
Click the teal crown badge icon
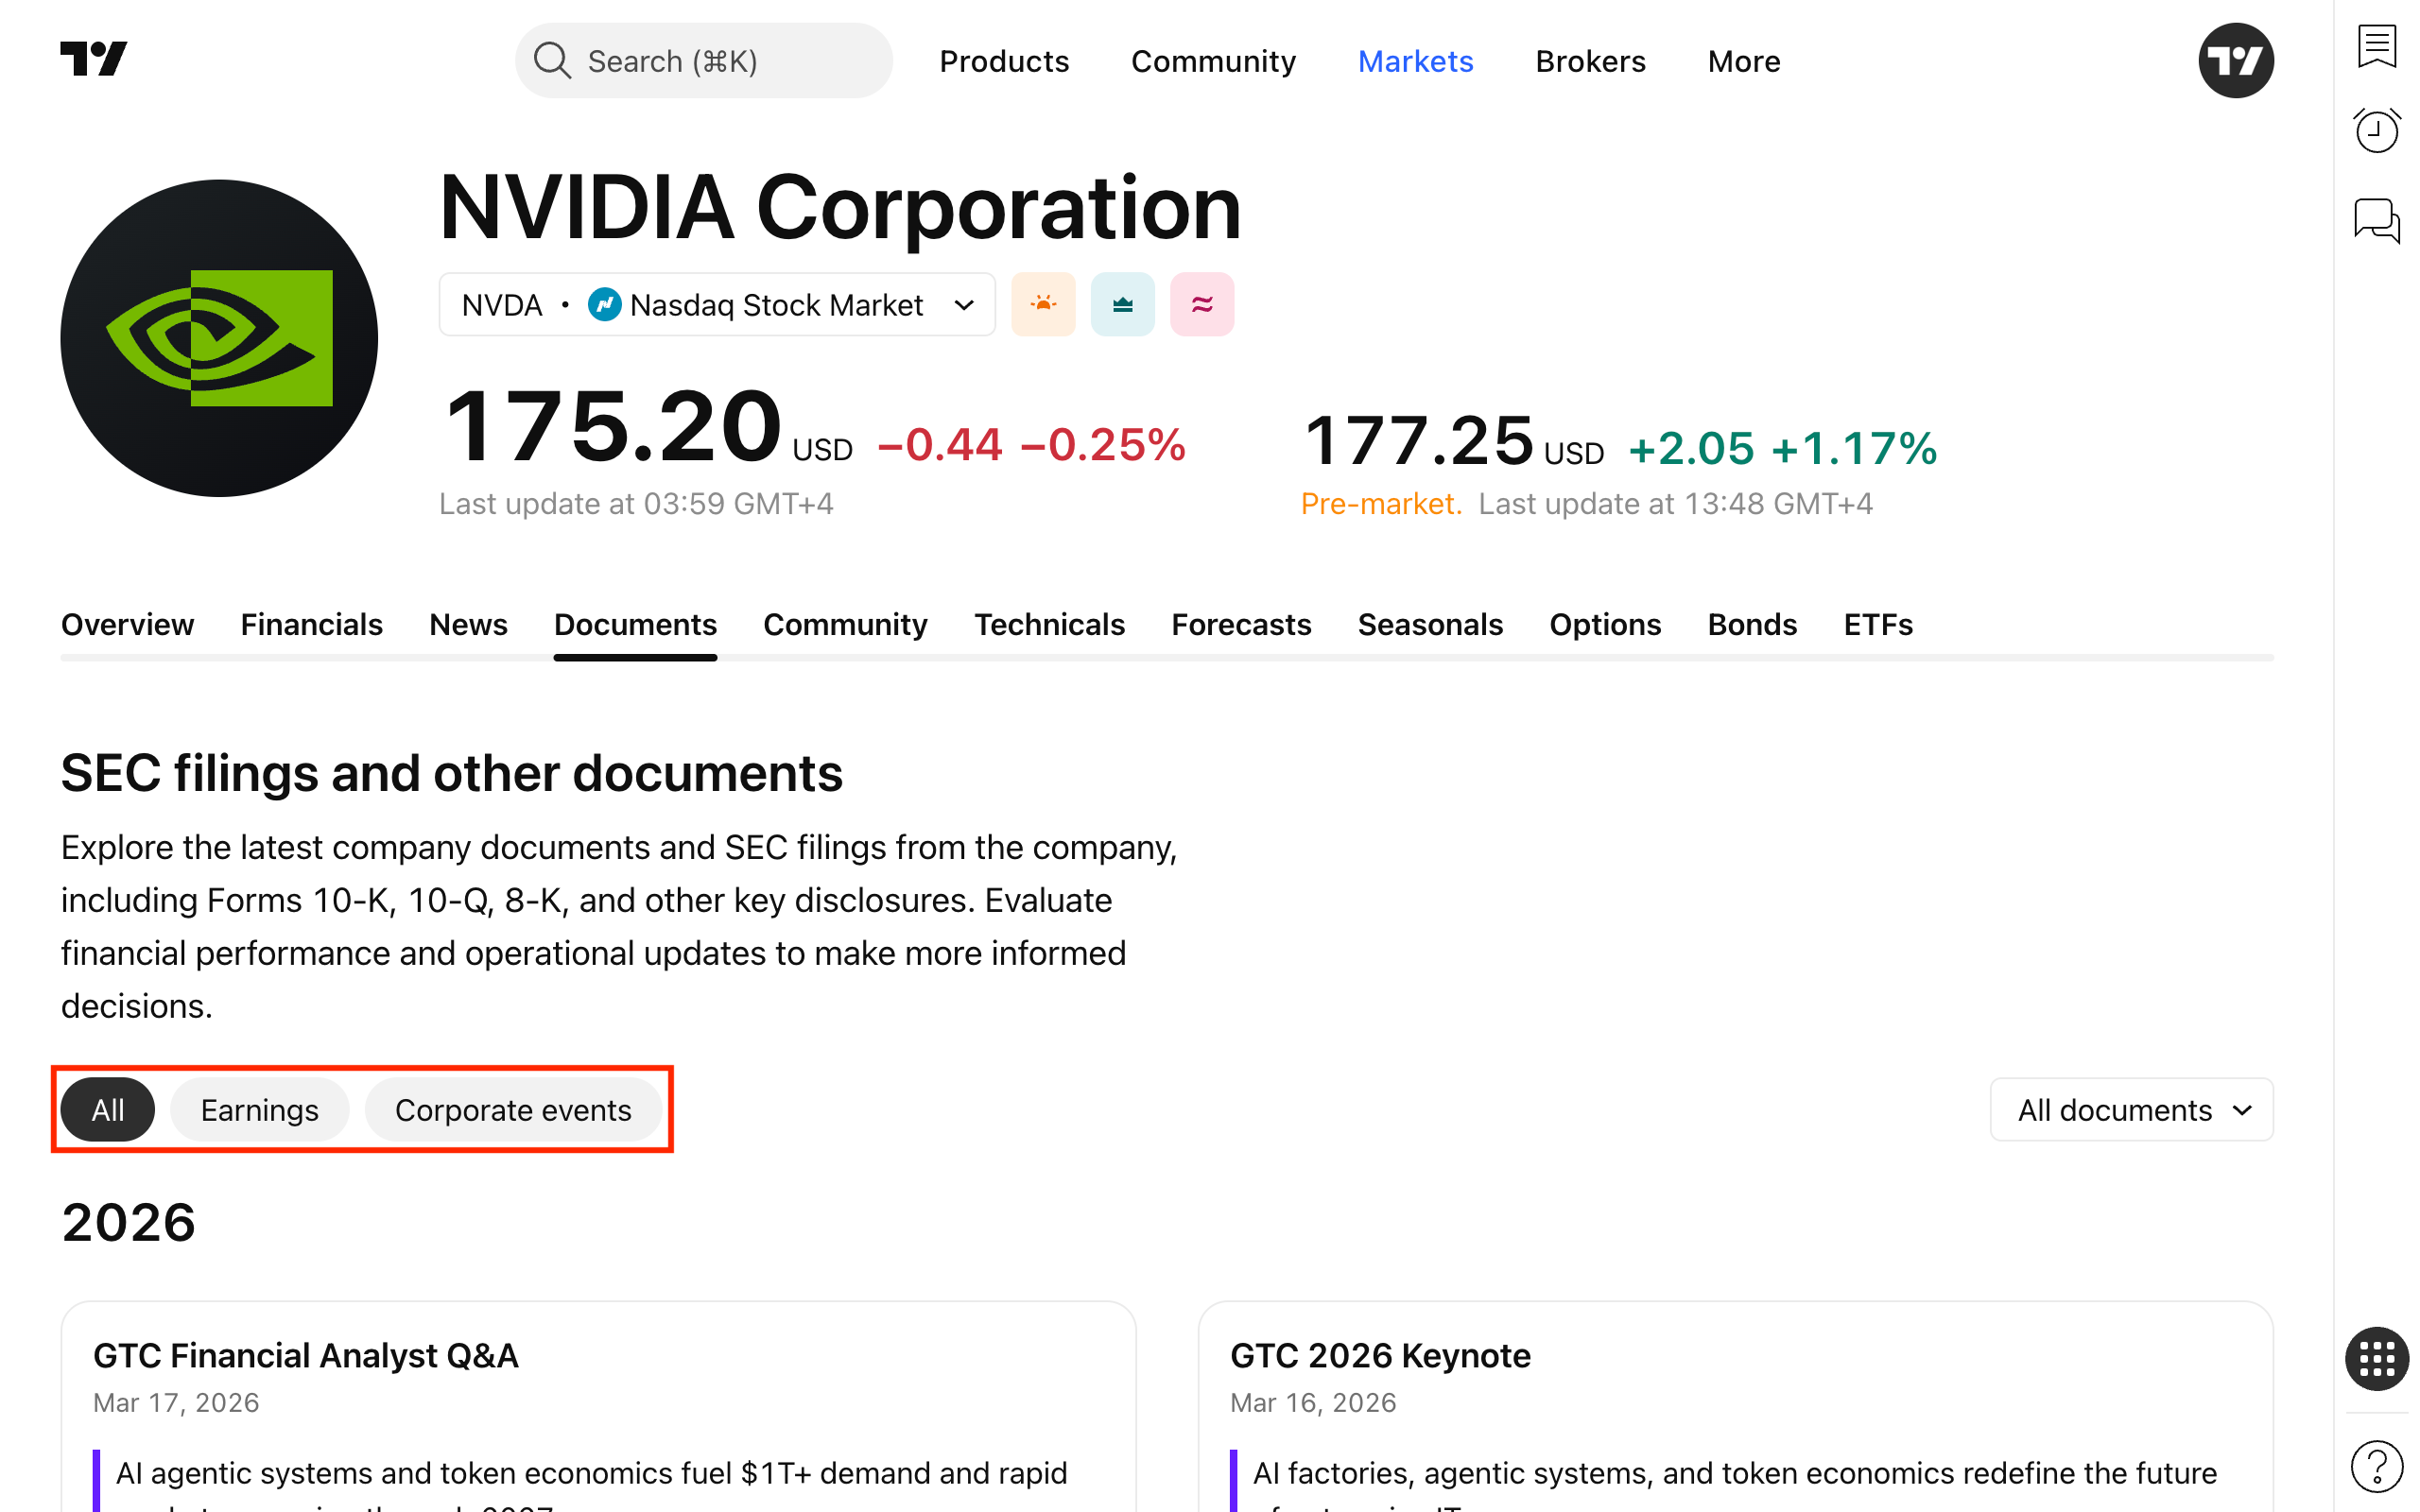coord(1122,304)
